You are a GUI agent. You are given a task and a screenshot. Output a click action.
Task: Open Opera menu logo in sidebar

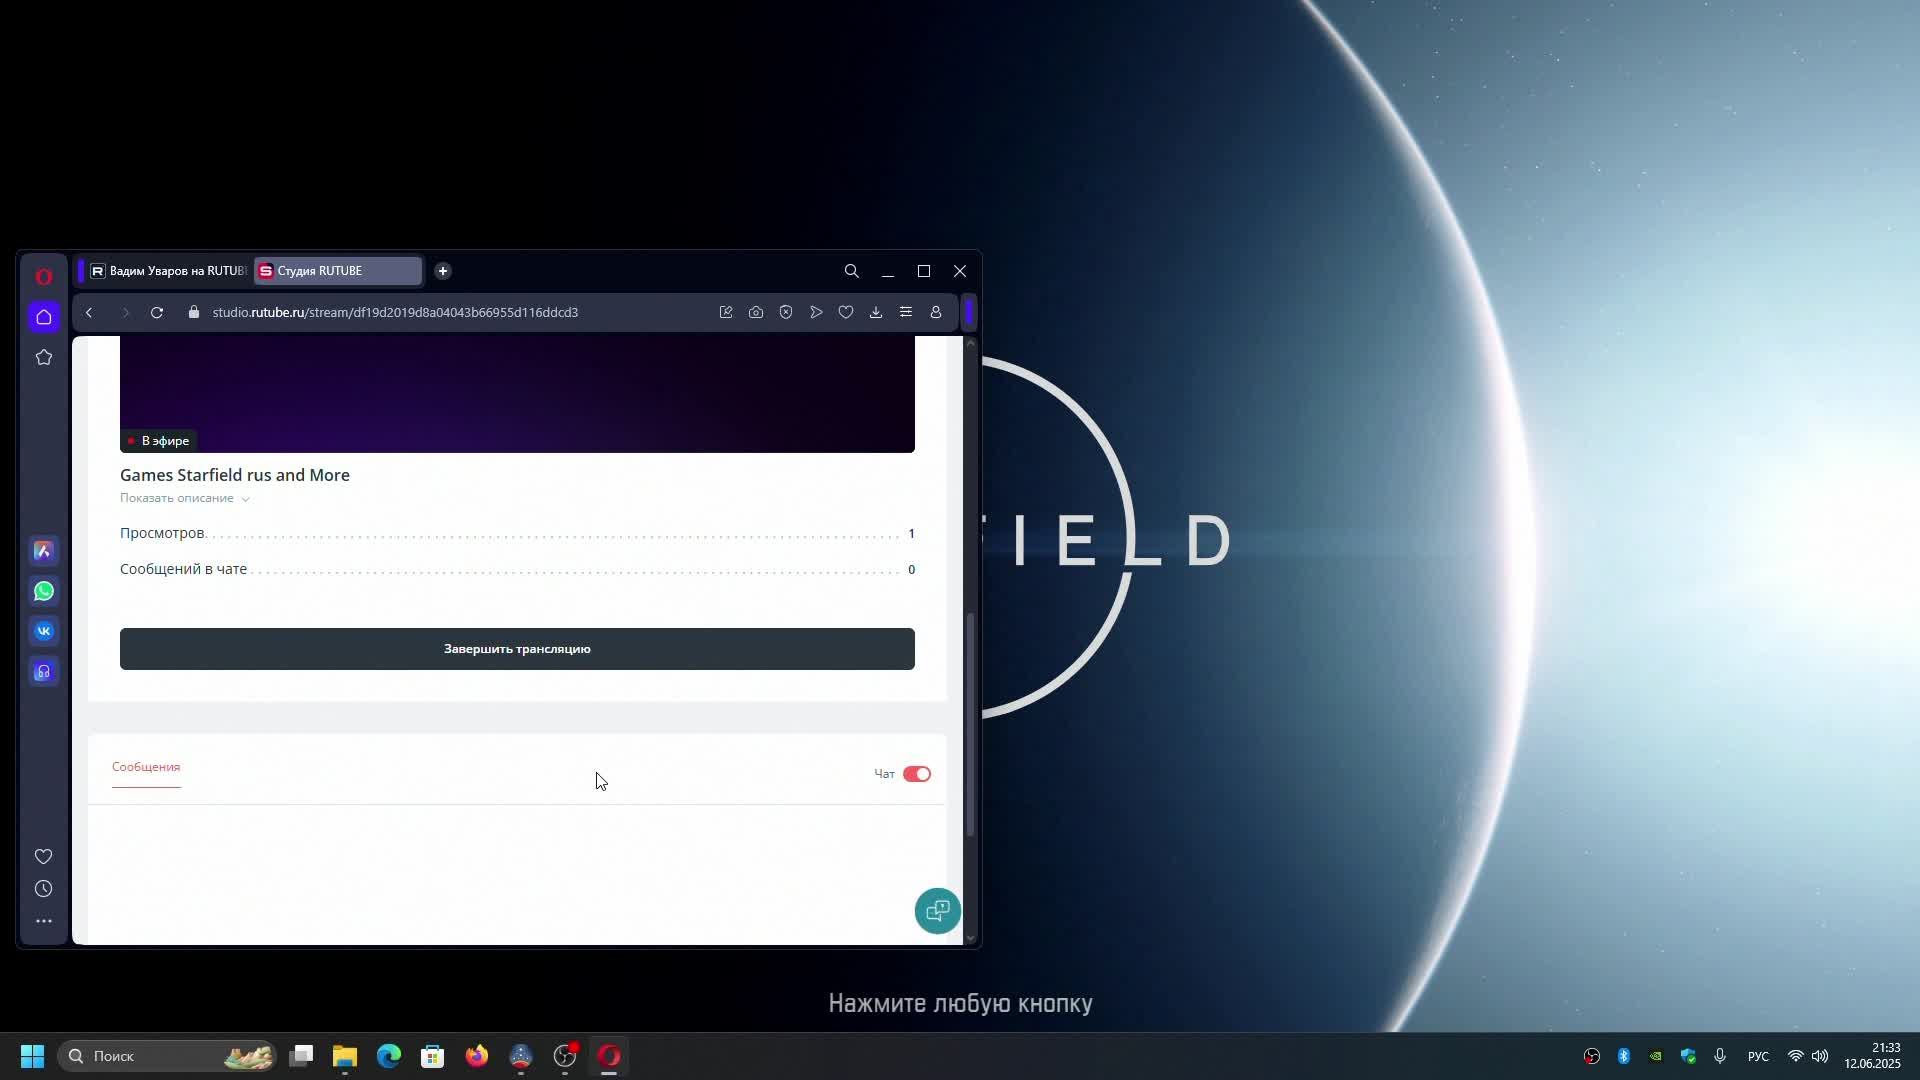(x=44, y=277)
